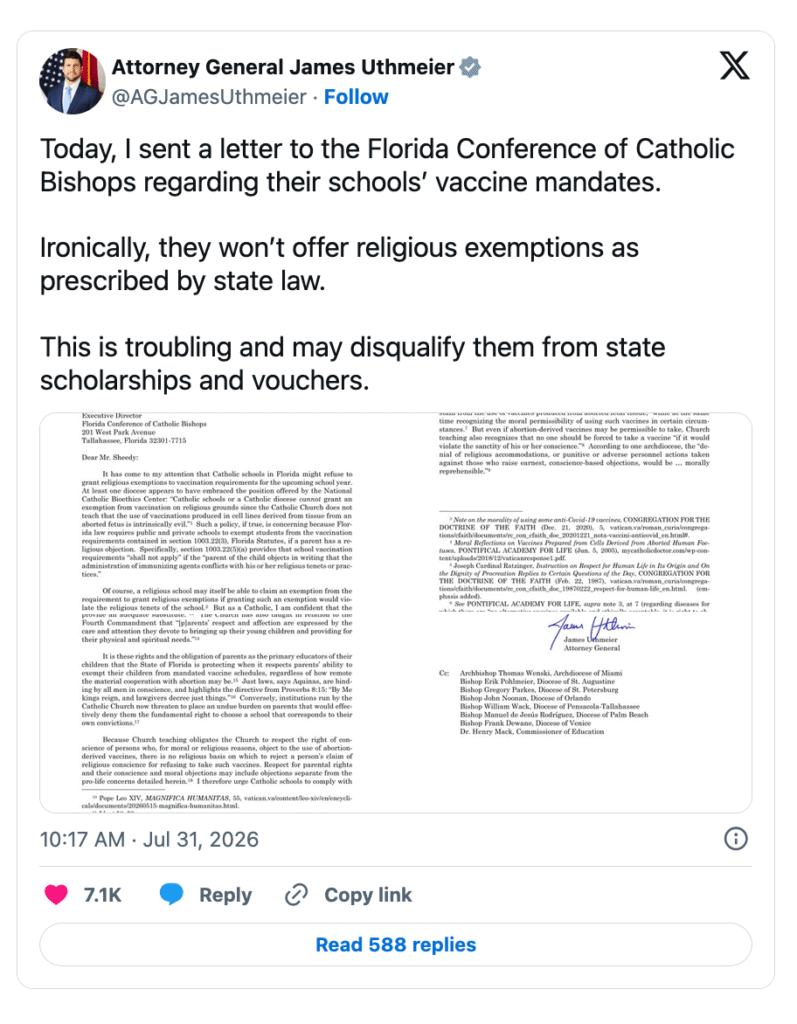Open the signature page of the letter image

click(x=574, y=613)
